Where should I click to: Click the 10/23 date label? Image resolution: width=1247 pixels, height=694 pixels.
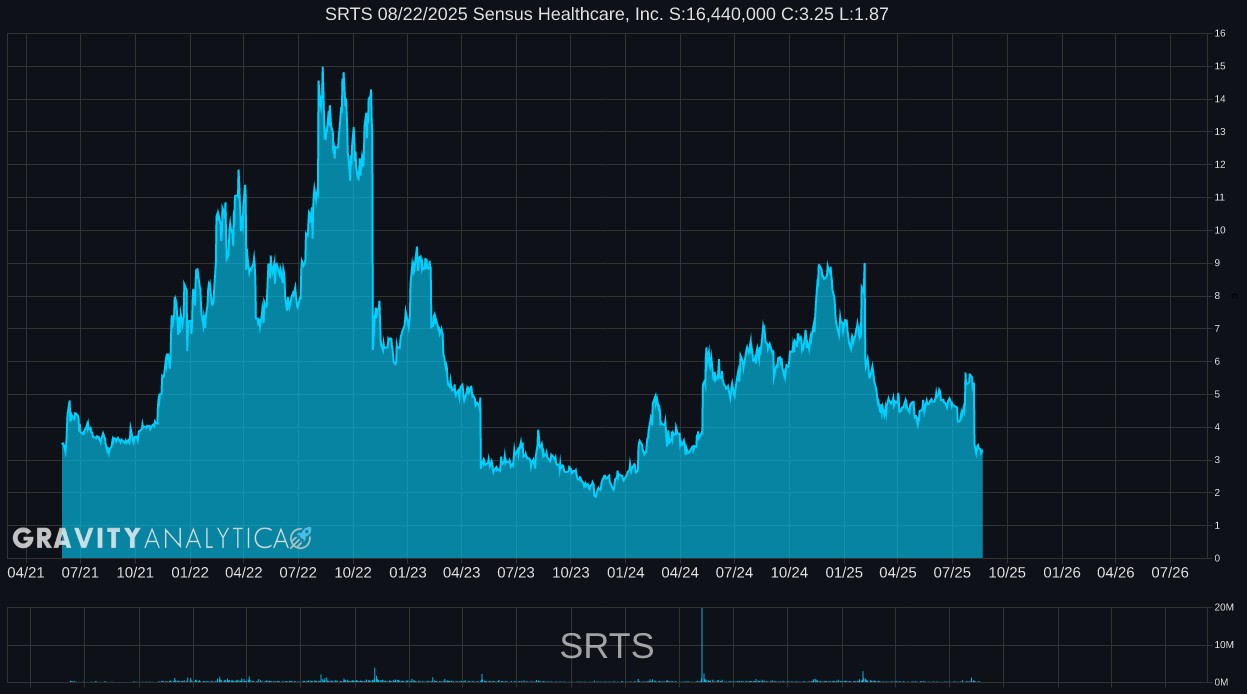coord(571,572)
